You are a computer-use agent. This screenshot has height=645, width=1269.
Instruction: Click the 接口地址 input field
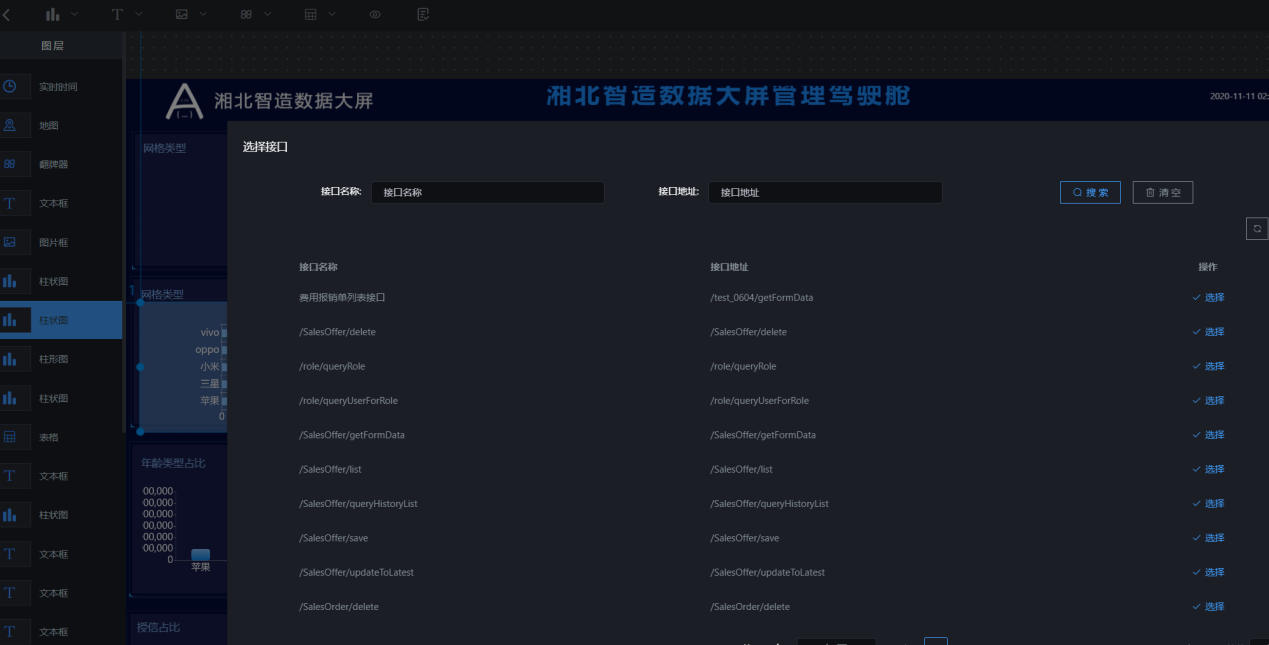[x=824, y=192]
